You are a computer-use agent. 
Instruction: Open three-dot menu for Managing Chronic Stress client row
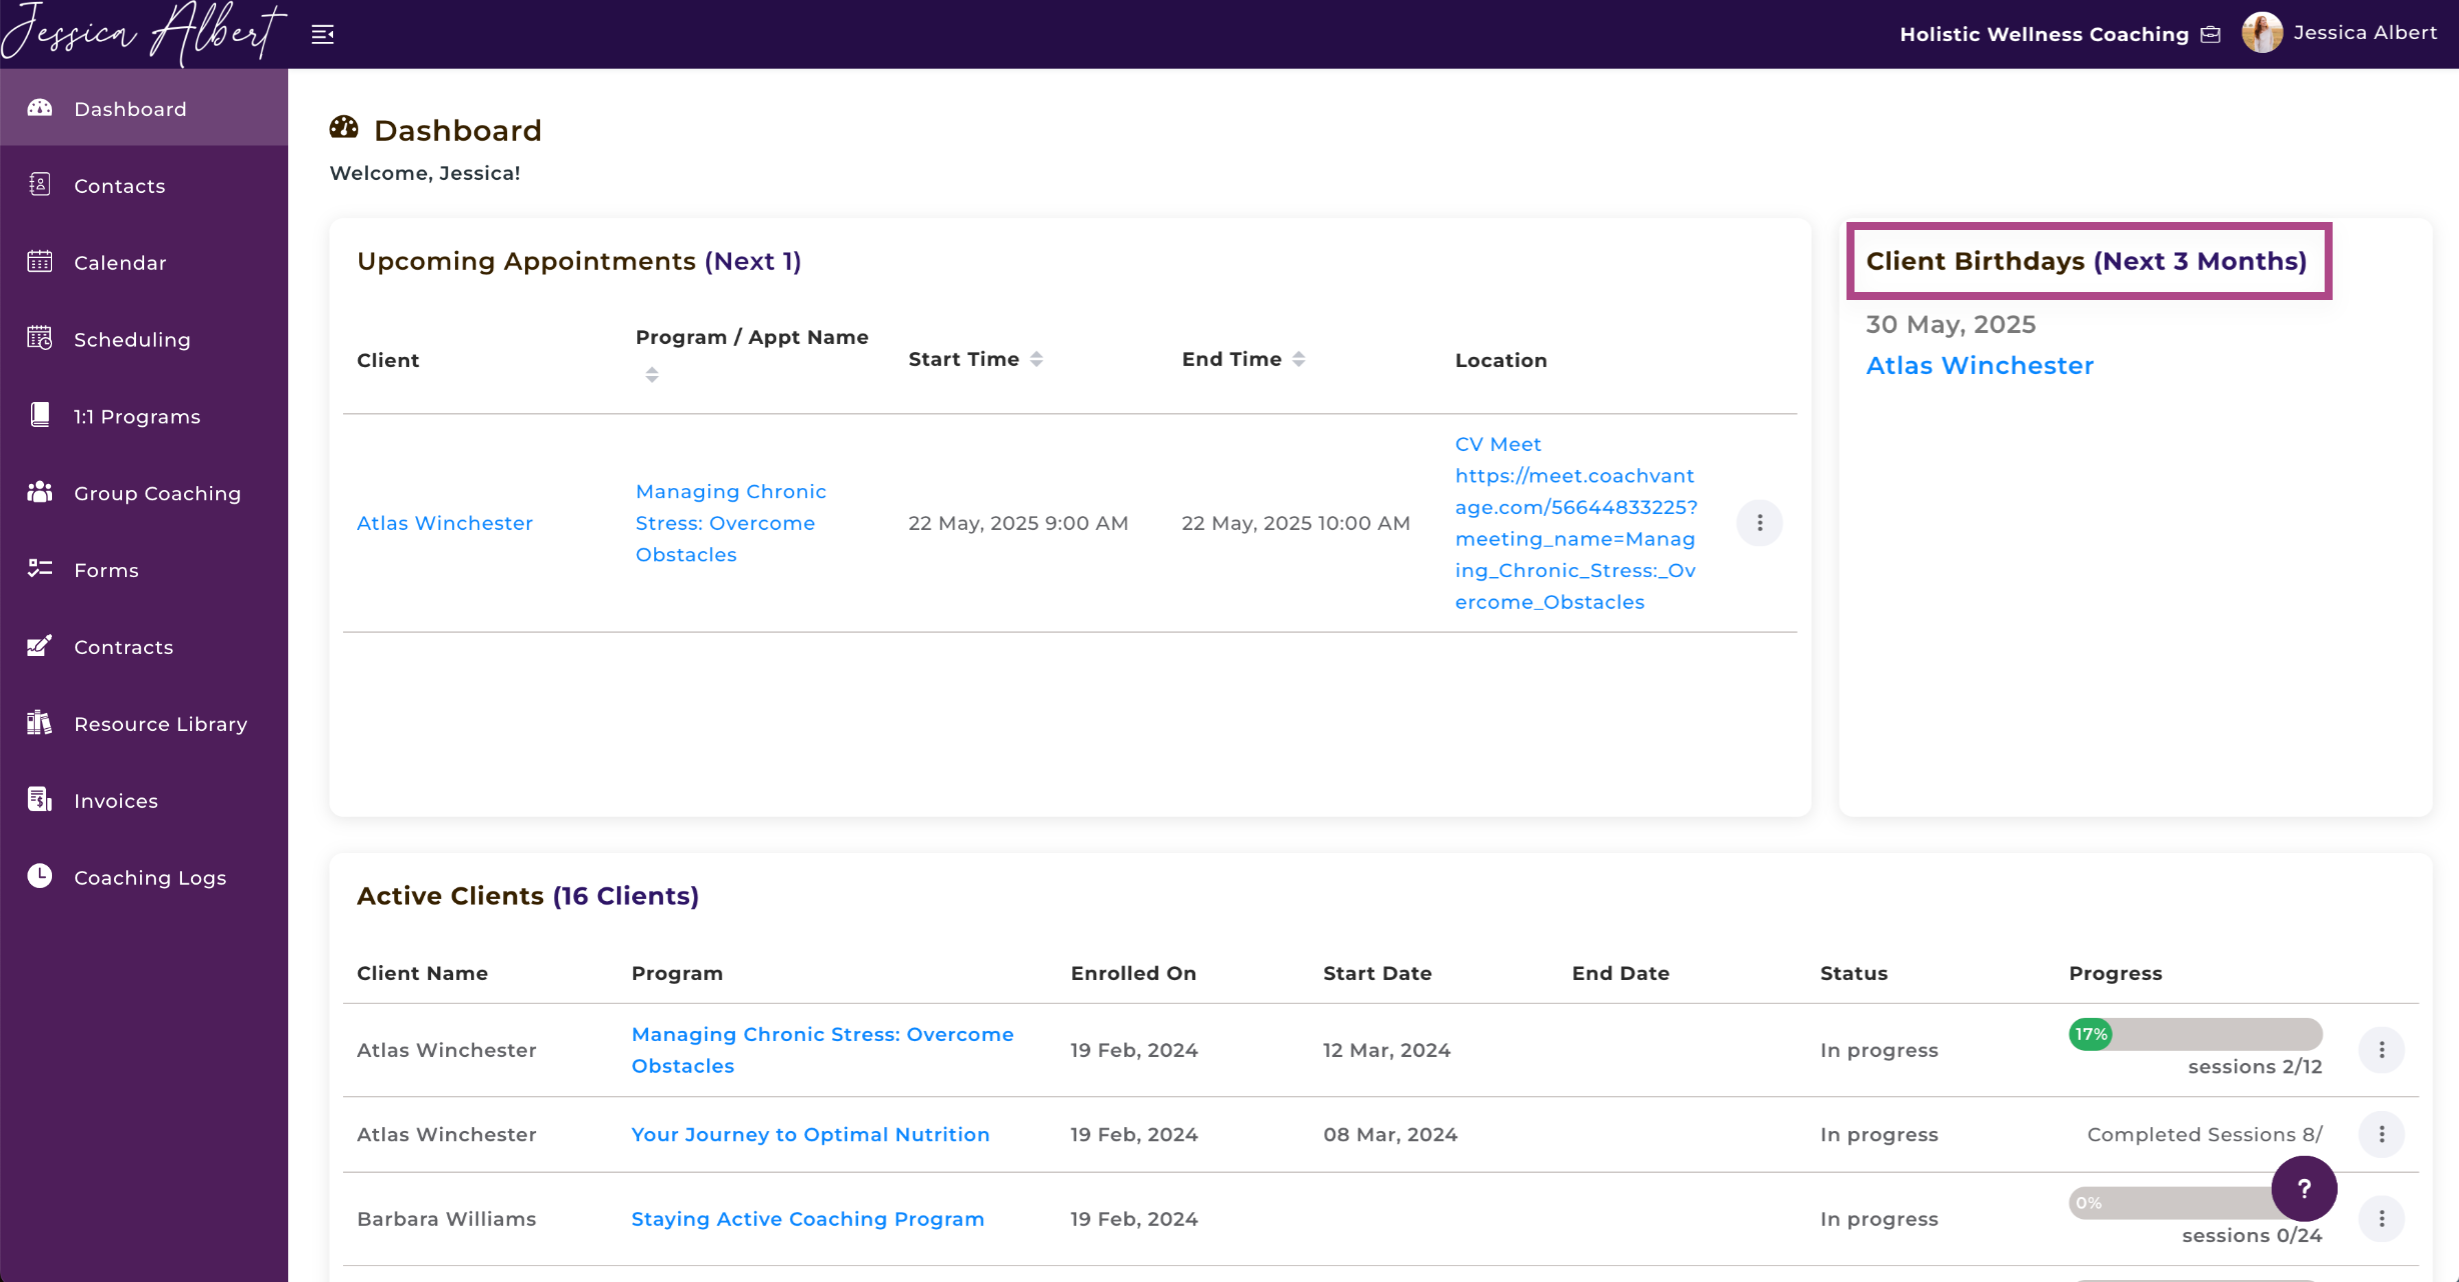point(2382,1050)
